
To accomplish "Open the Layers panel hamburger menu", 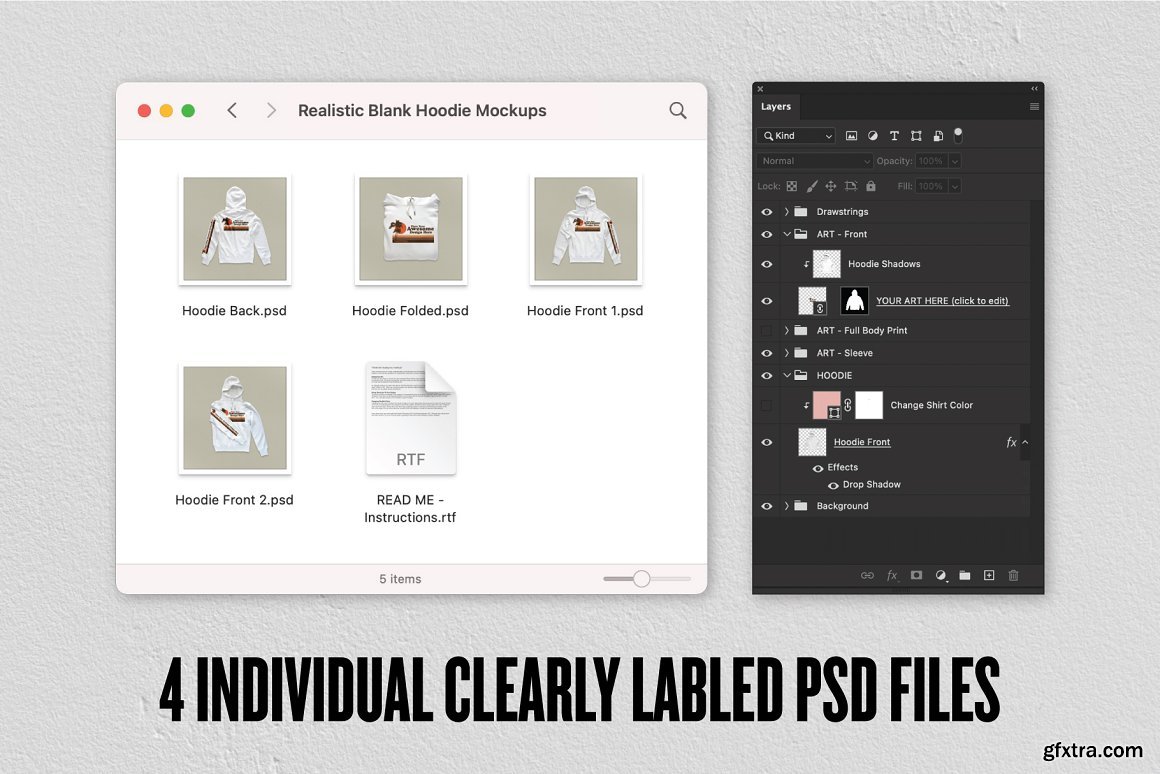I will [1034, 107].
